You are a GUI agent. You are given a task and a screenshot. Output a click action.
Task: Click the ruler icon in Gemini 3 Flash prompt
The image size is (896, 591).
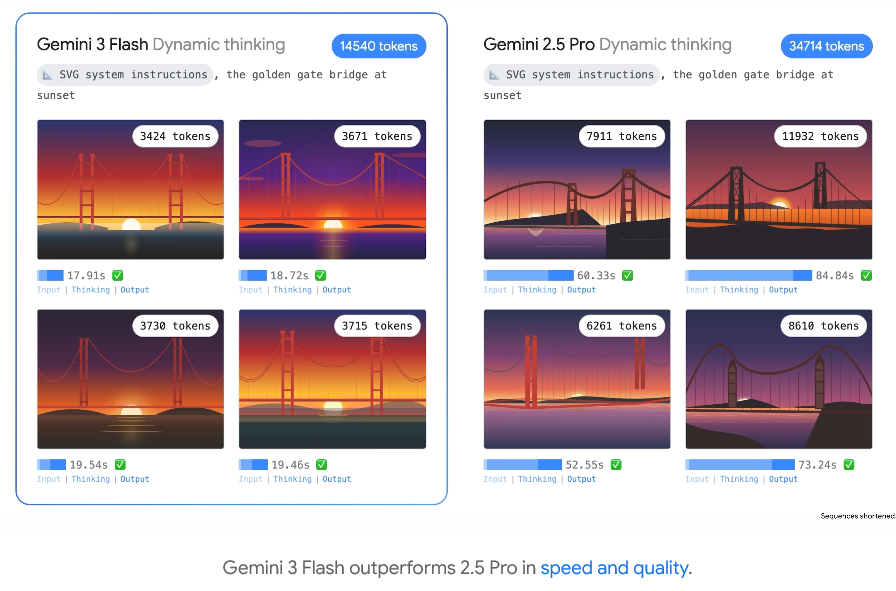47,75
